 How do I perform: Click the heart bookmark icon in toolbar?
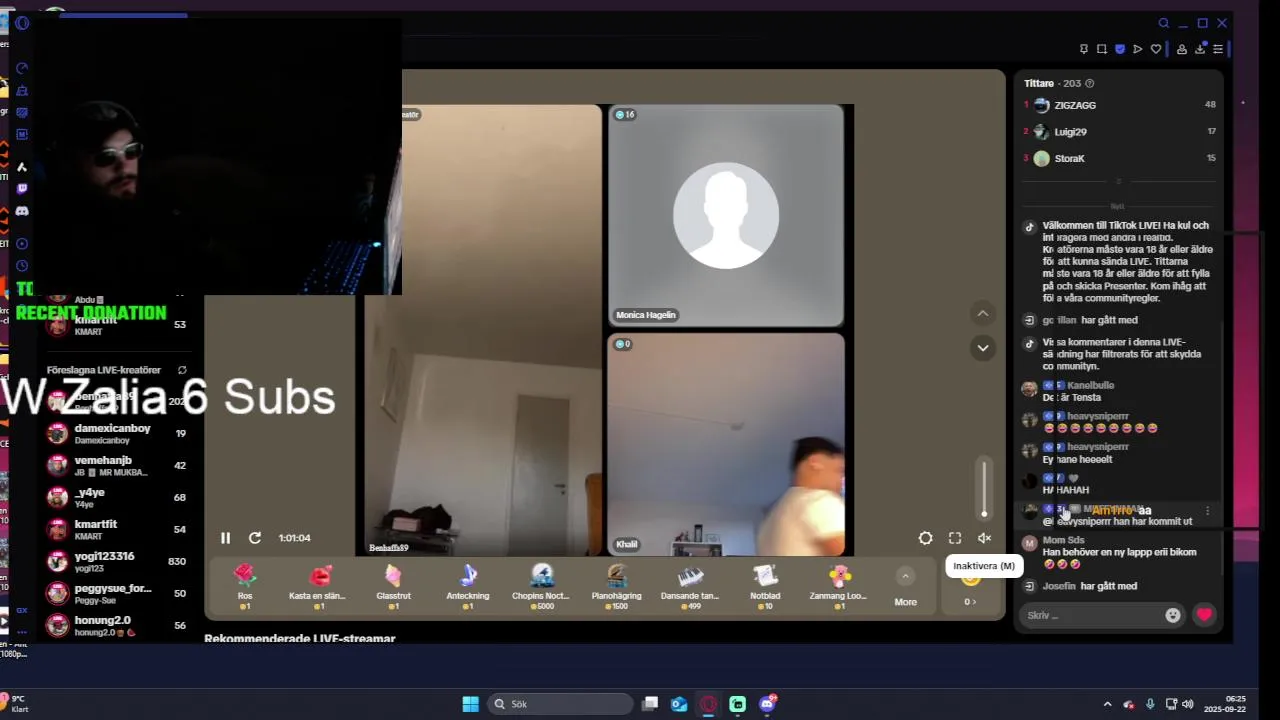point(1156,49)
